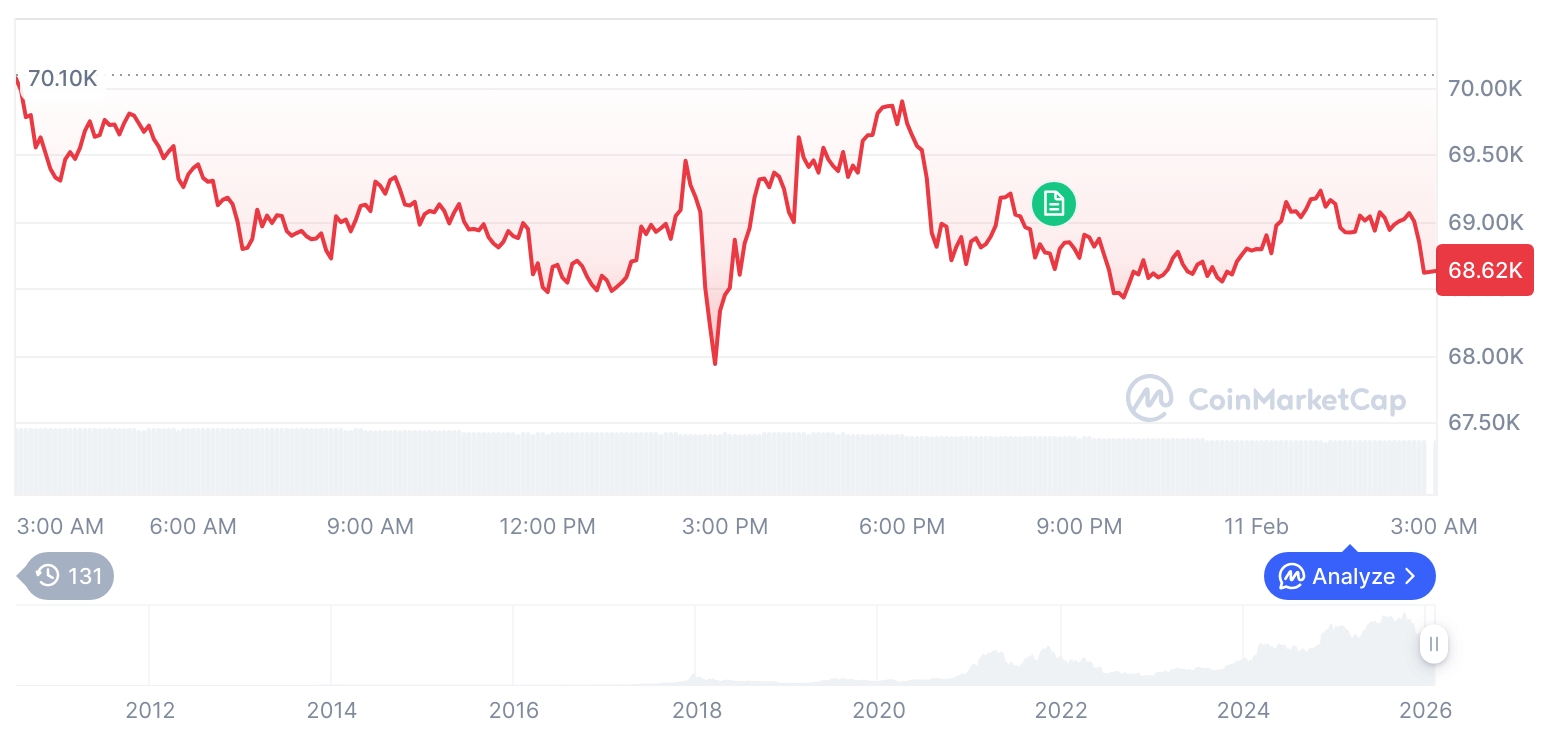Click the lowest dip point of the price line

click(x=715, y=363)
